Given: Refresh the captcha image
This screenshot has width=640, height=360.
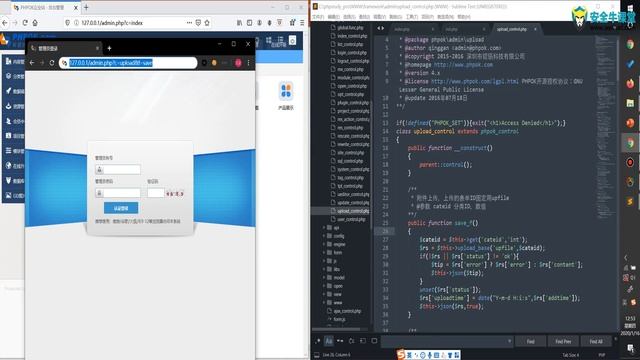Looking at the screenshot, I should click(x=175, y=193).
